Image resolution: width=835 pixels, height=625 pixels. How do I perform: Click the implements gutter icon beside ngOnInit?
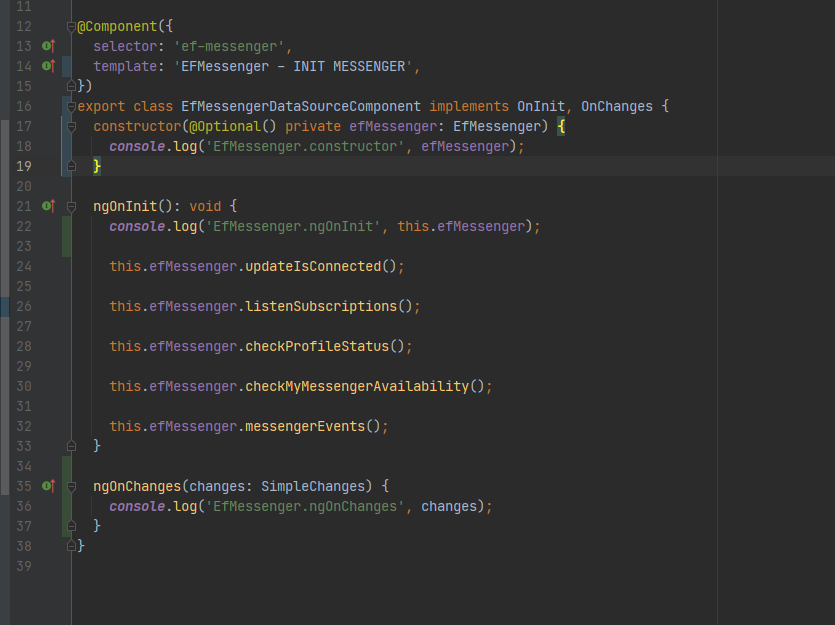coord(48,206)
